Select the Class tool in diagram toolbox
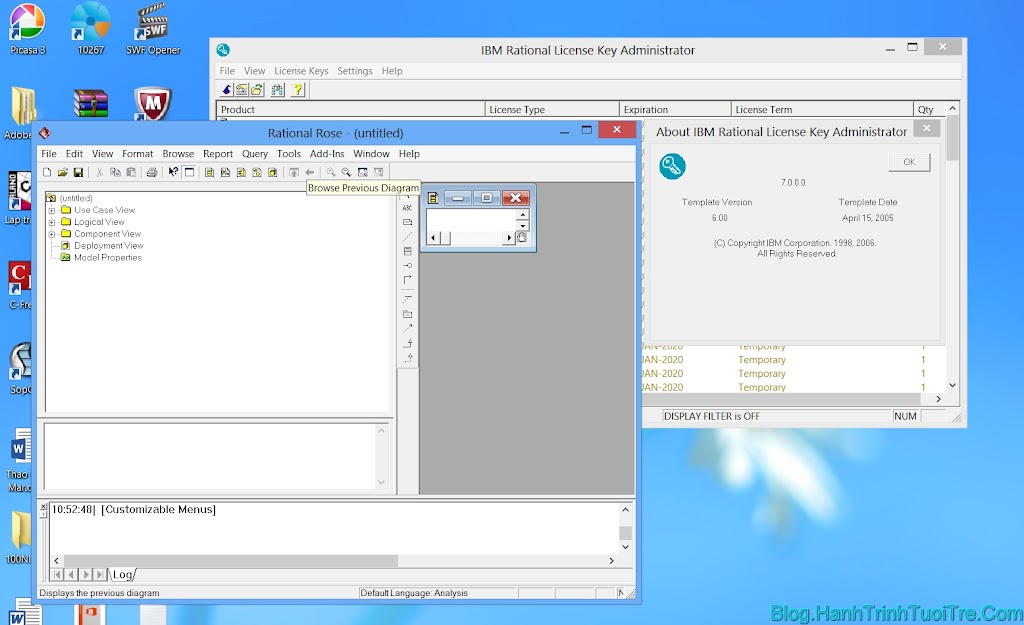 point(408,251)
